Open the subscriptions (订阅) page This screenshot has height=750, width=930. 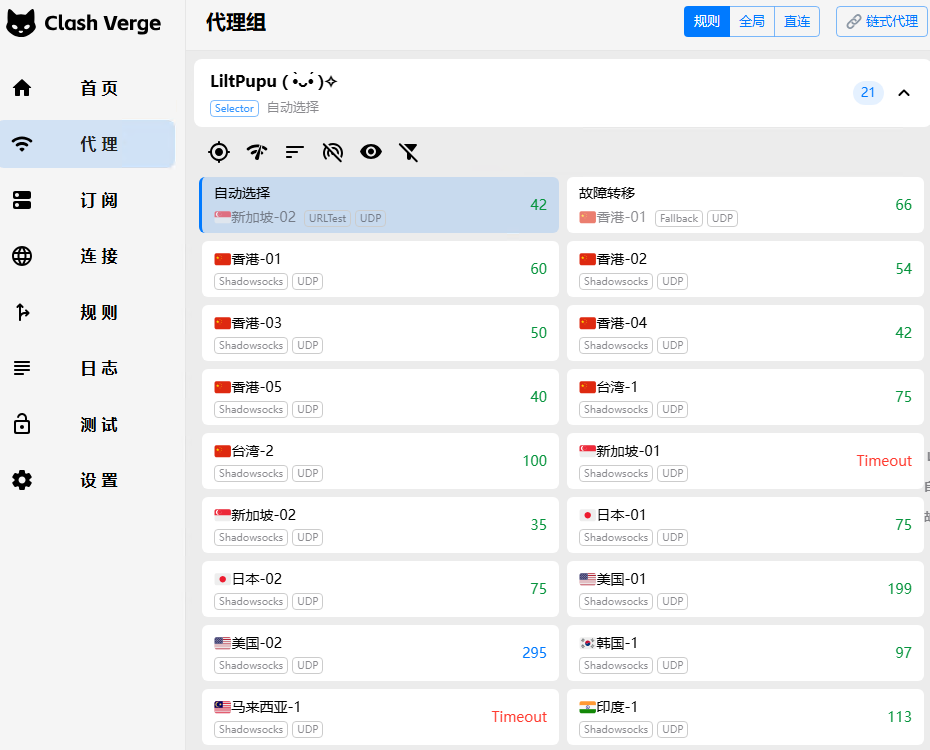click(x=87, y=200)
